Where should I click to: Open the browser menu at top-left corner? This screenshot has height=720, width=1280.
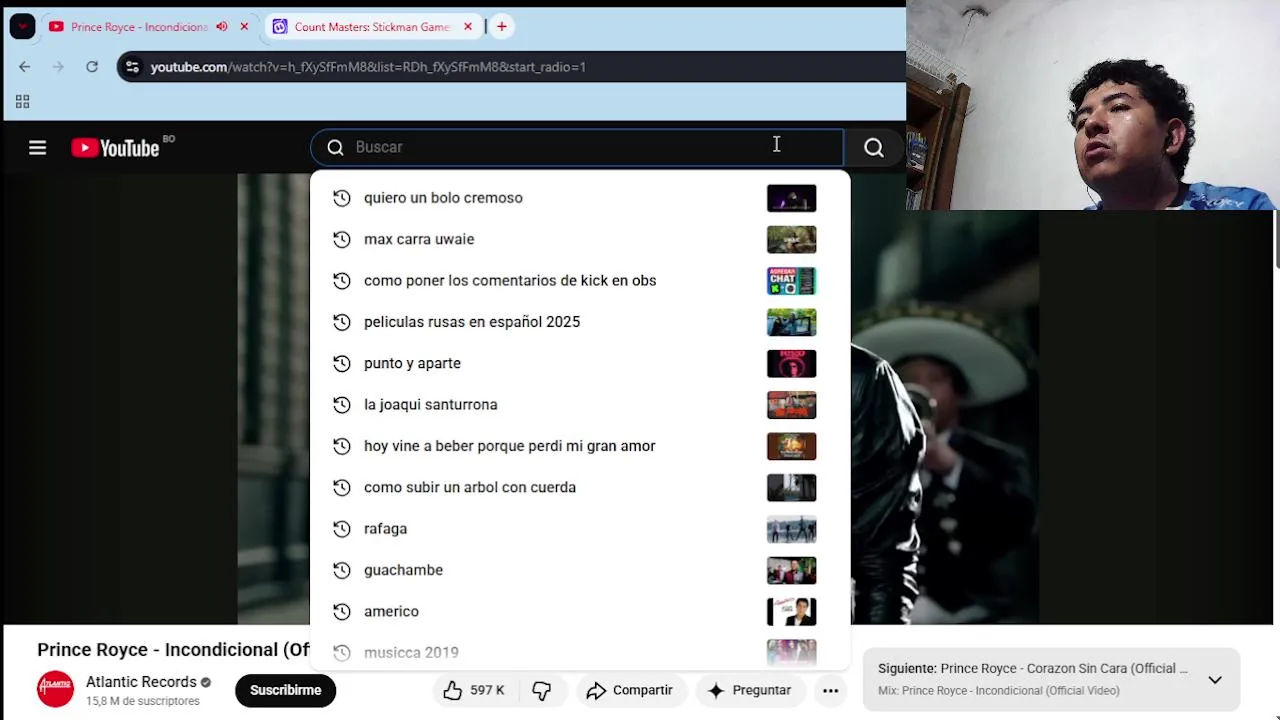pyautogui.click(x=22, y=27)
